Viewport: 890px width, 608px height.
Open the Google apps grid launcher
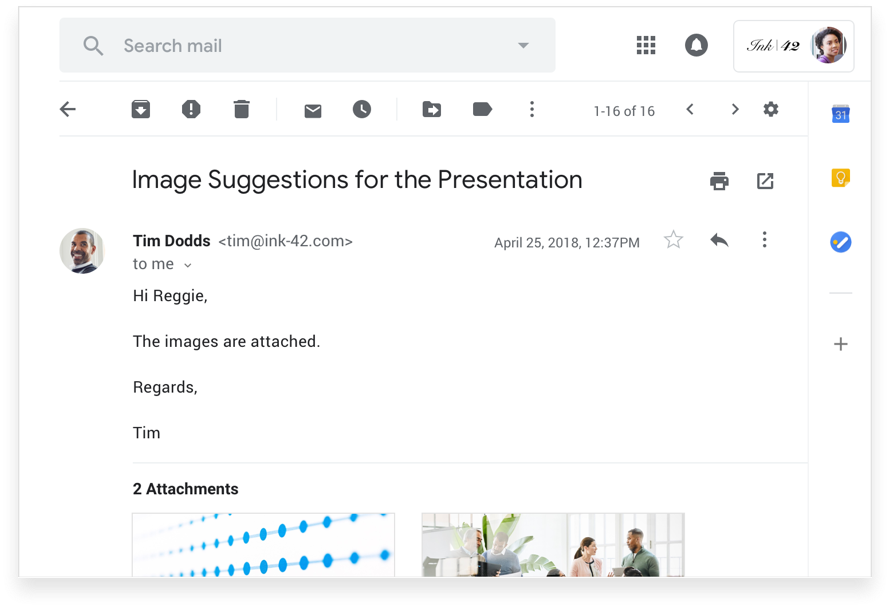point(646,45)
